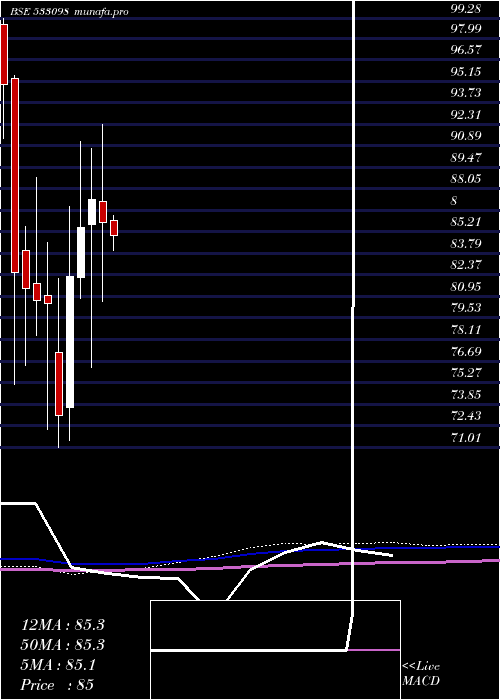Click the 90.89 price axis label
The image size is (500, 700).
[466, 136]
